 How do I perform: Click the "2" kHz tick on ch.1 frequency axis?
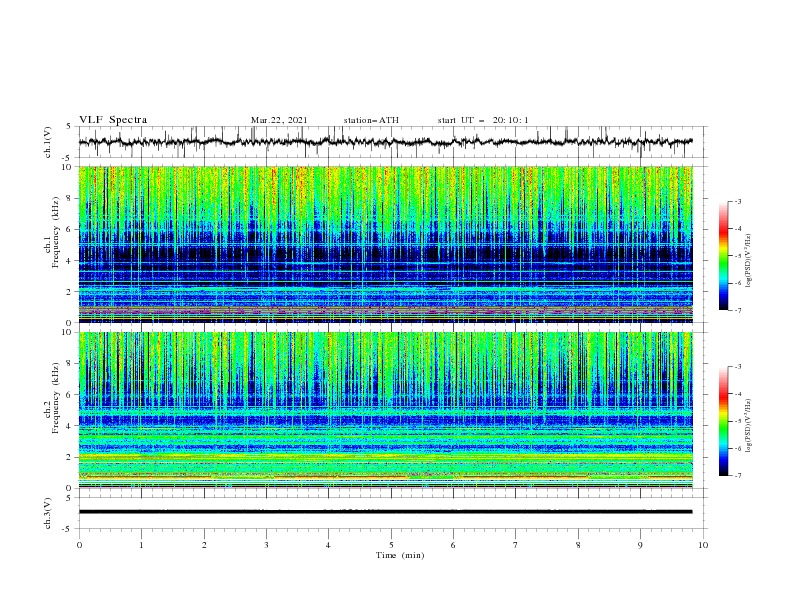point(70,291)
